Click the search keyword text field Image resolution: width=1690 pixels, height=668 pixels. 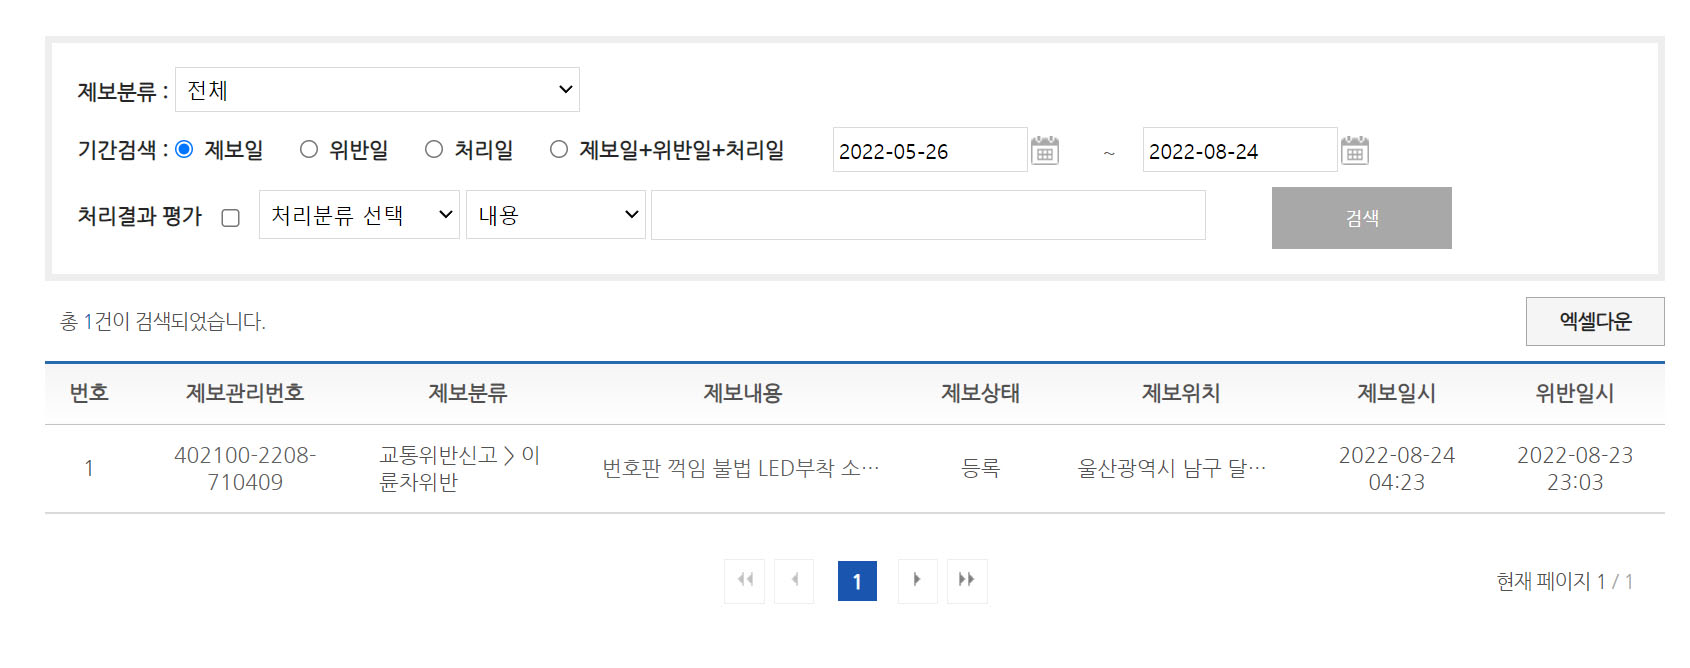pos(928,215)
